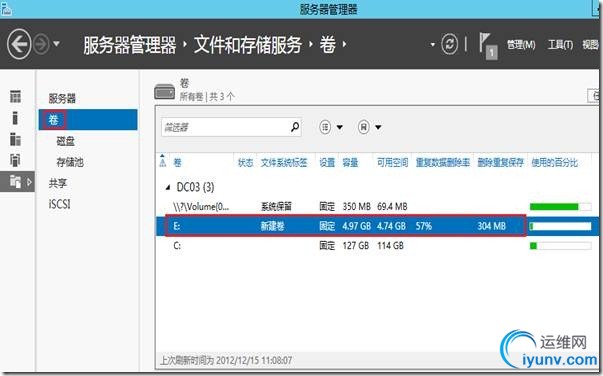The image size is (603, 376).
Task: Open the 工具(T) menu
Action: [560, 45]
